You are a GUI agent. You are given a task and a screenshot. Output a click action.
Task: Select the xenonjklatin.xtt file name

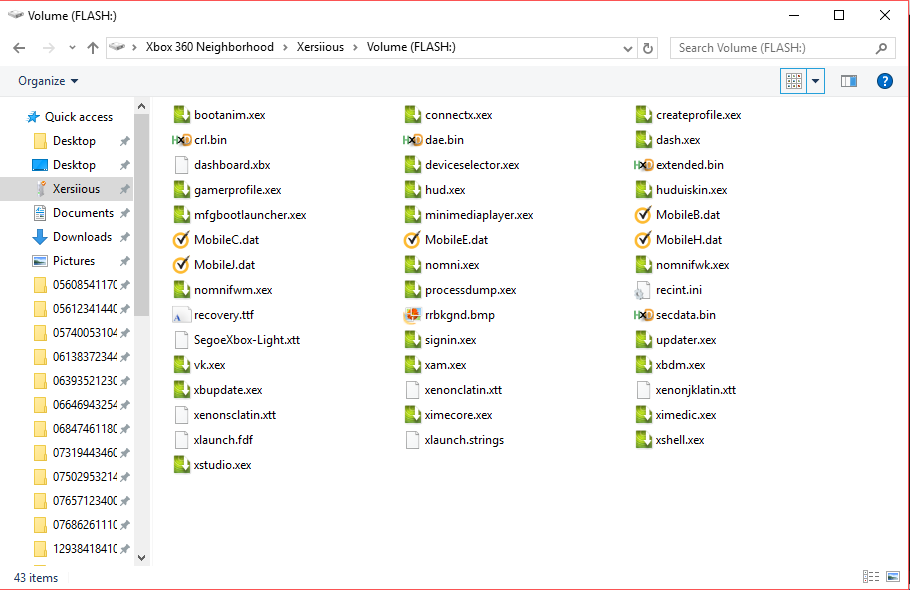click(695, 390)
